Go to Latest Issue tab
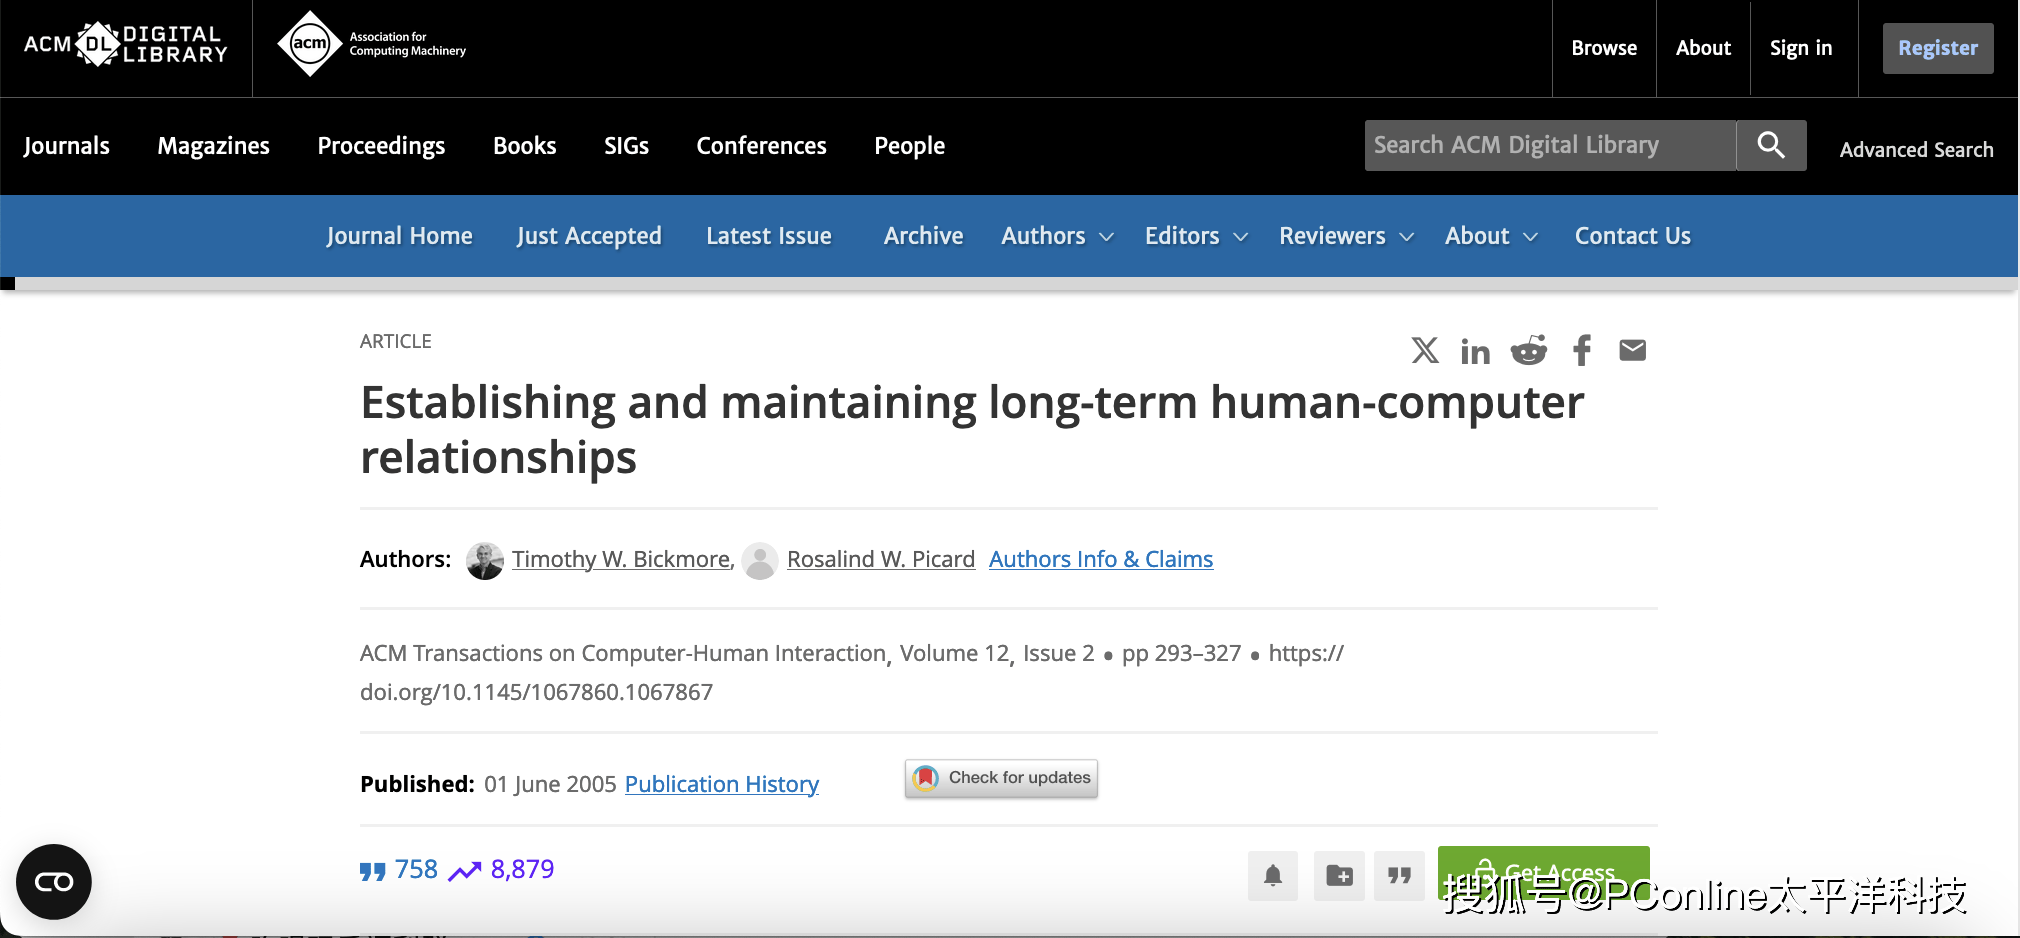This screenshot has height=938, width=2020. click(x=768, y=236)
